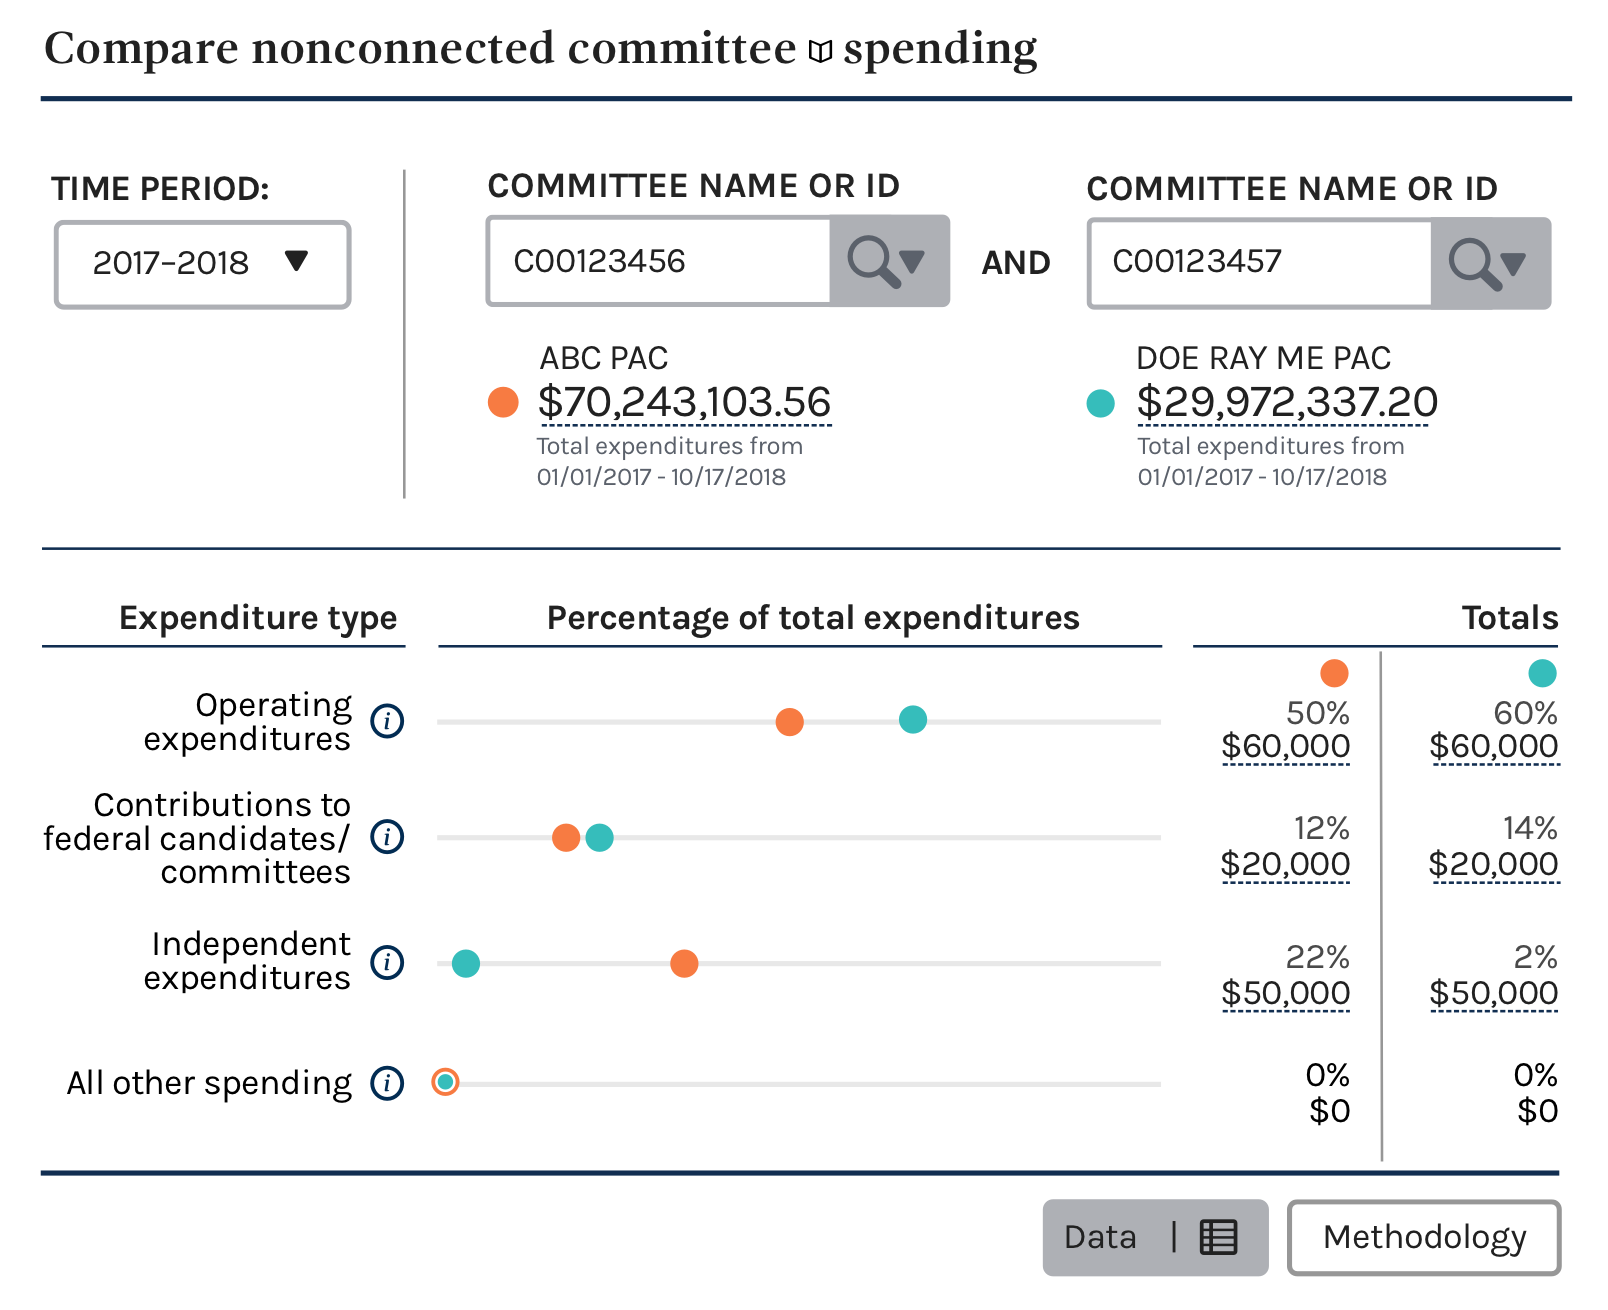Select teal dot on Independent expenditures line
This screenshot has height=1310, width=1608.
(x=465, y=964)
